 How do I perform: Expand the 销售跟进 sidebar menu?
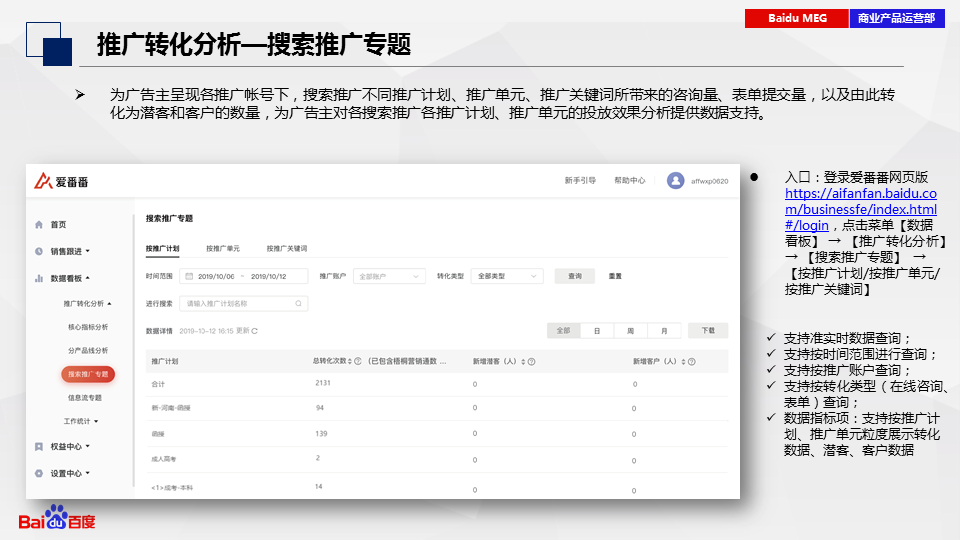(x=69, y=251)
